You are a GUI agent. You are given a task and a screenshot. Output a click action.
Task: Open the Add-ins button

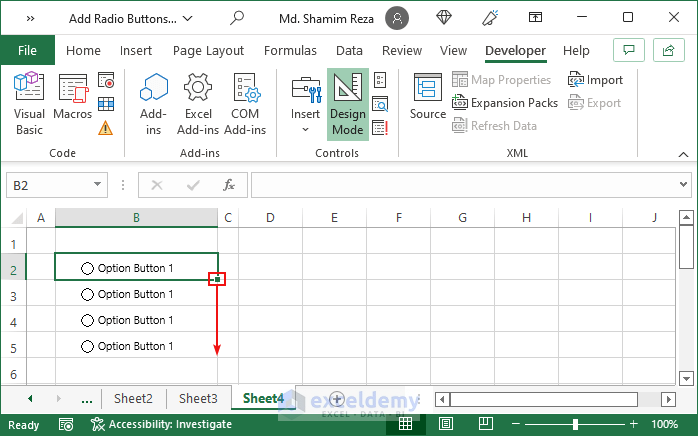[x=153, y=104]
